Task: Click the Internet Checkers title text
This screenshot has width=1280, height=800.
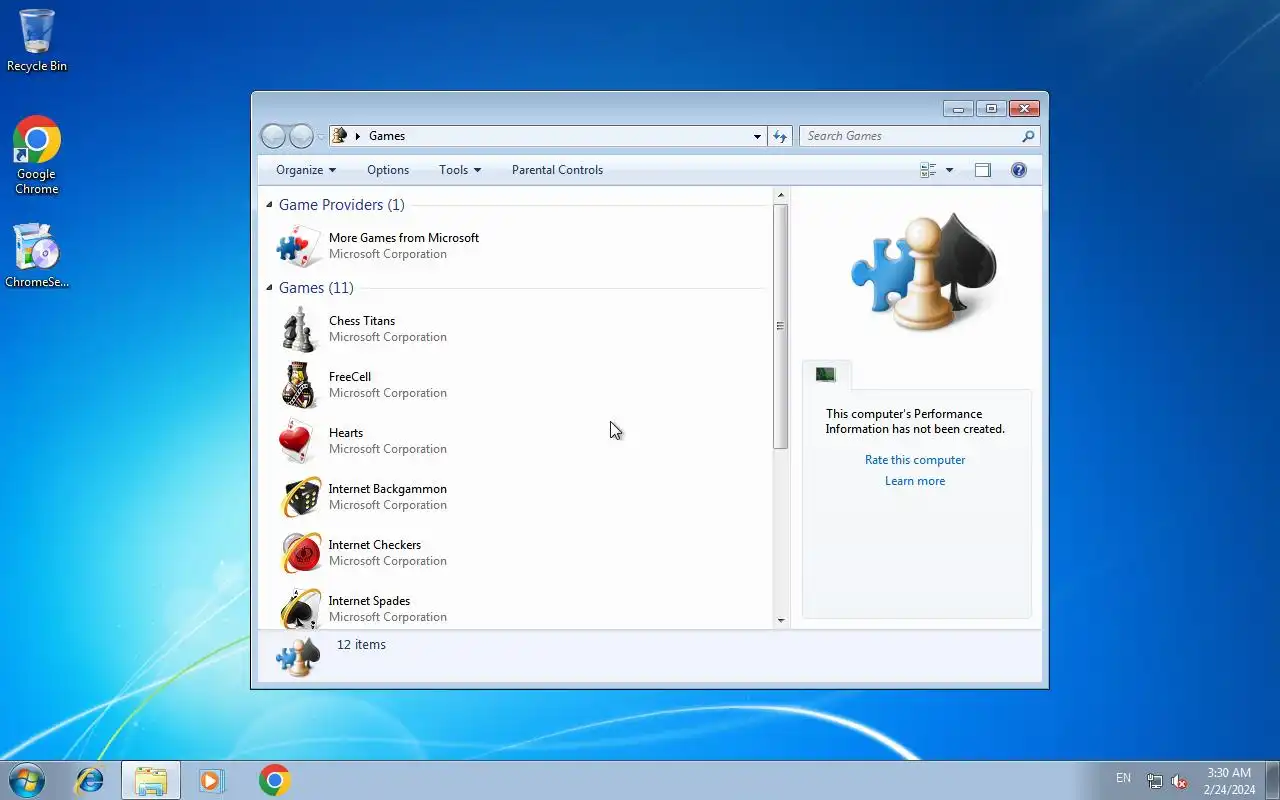Action: click(x=375, y=545)
